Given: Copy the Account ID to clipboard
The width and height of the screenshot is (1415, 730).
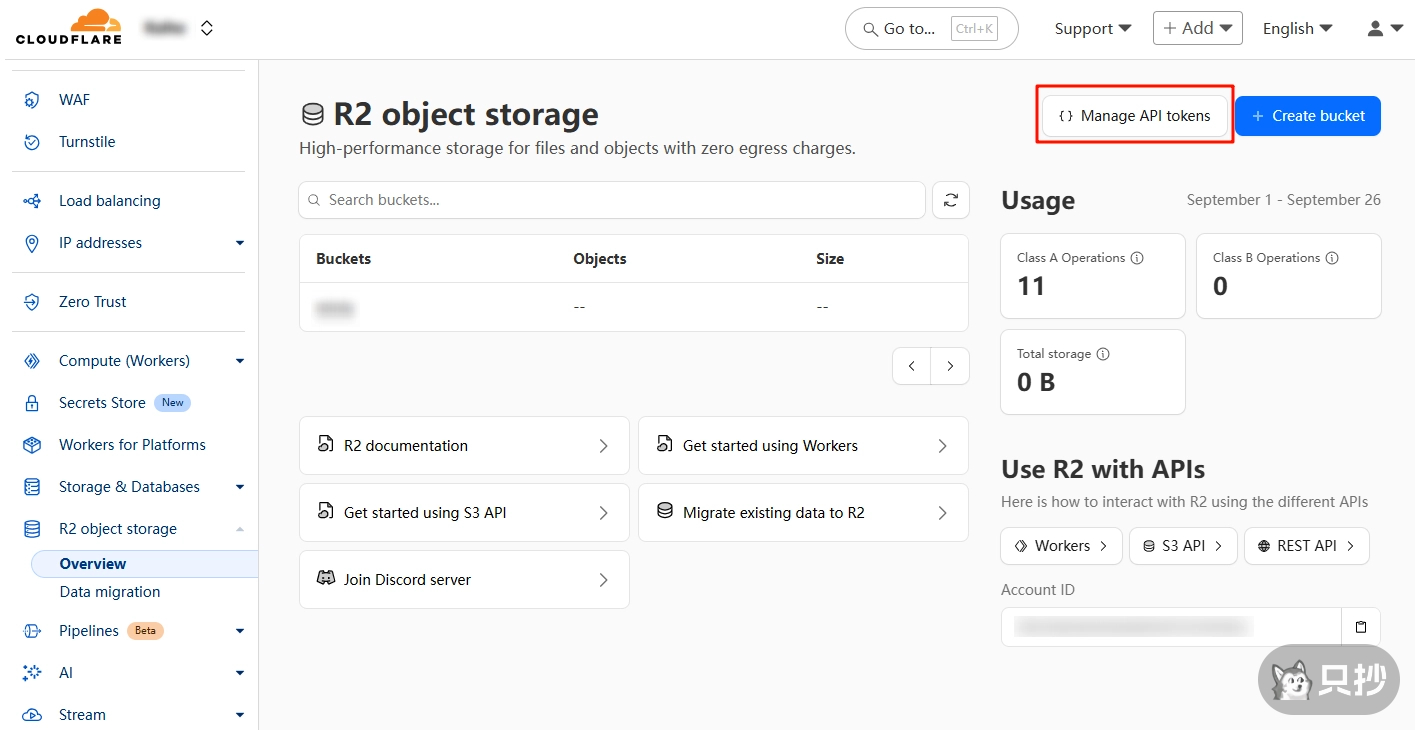Looking at the screenshot, I should (x=1360, y=627).
